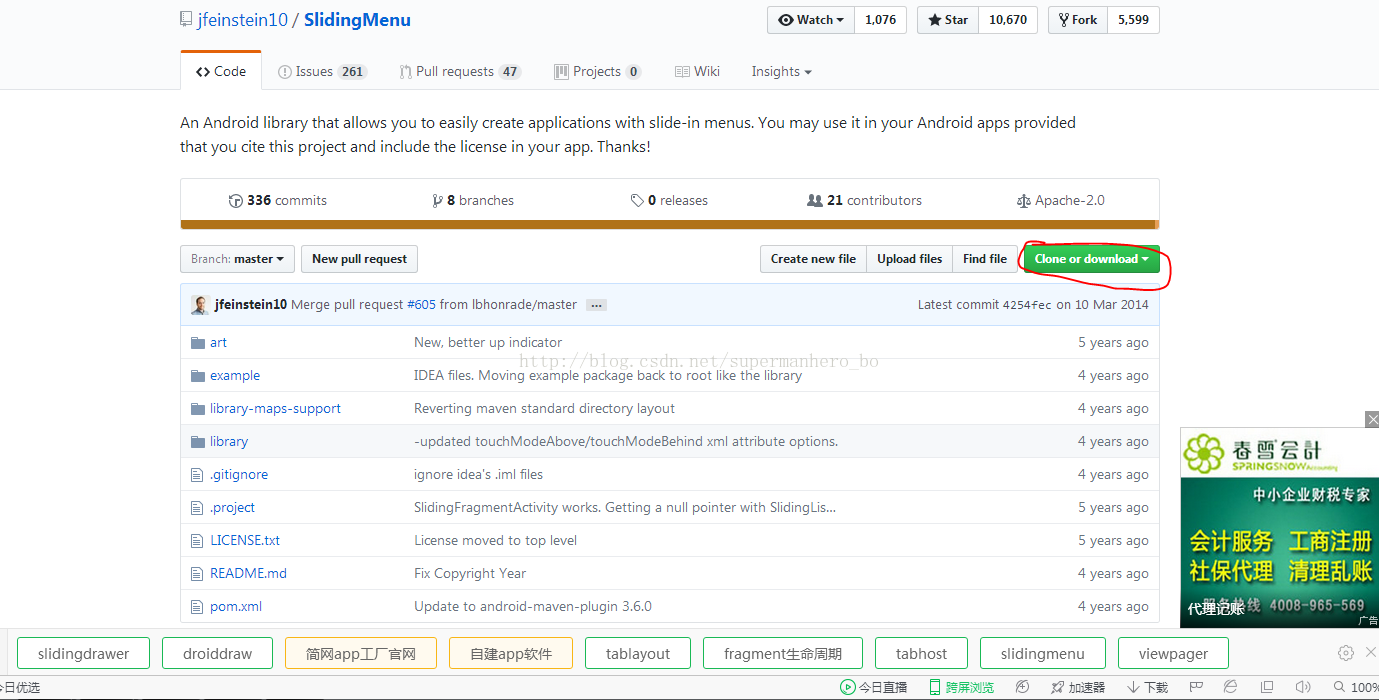
Task: Open the LICENSE.txt file
Action: [x=245, y=540]
